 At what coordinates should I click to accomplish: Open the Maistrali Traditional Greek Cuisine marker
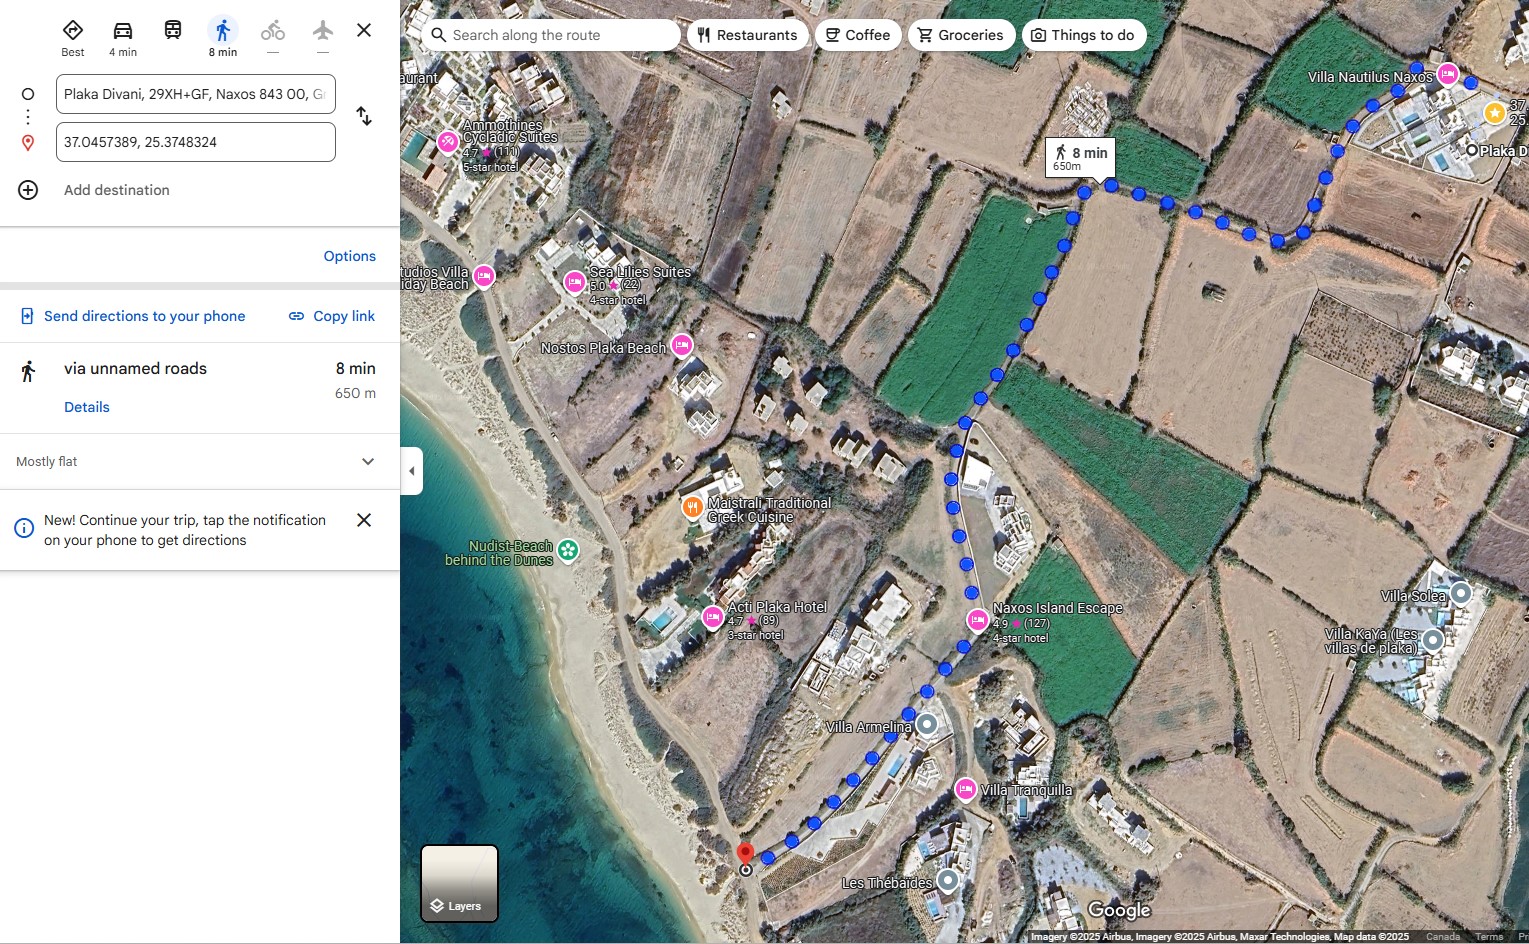tap(692, 508)
